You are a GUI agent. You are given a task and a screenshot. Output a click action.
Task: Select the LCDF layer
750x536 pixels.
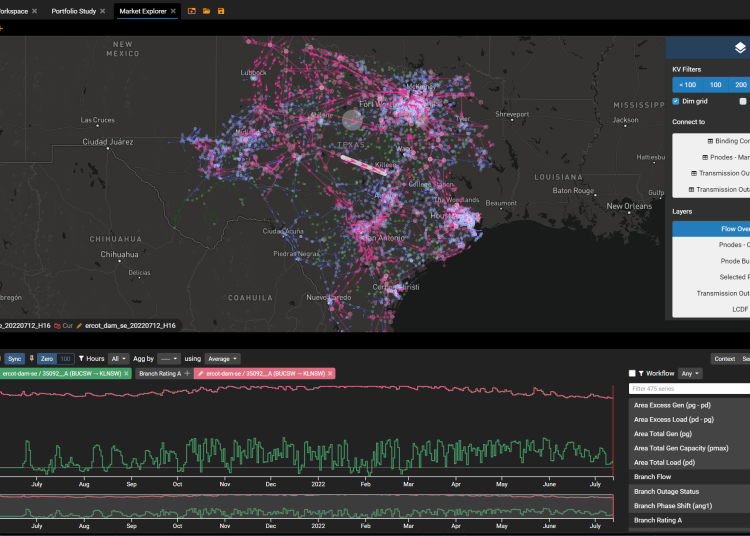[711, 309]
